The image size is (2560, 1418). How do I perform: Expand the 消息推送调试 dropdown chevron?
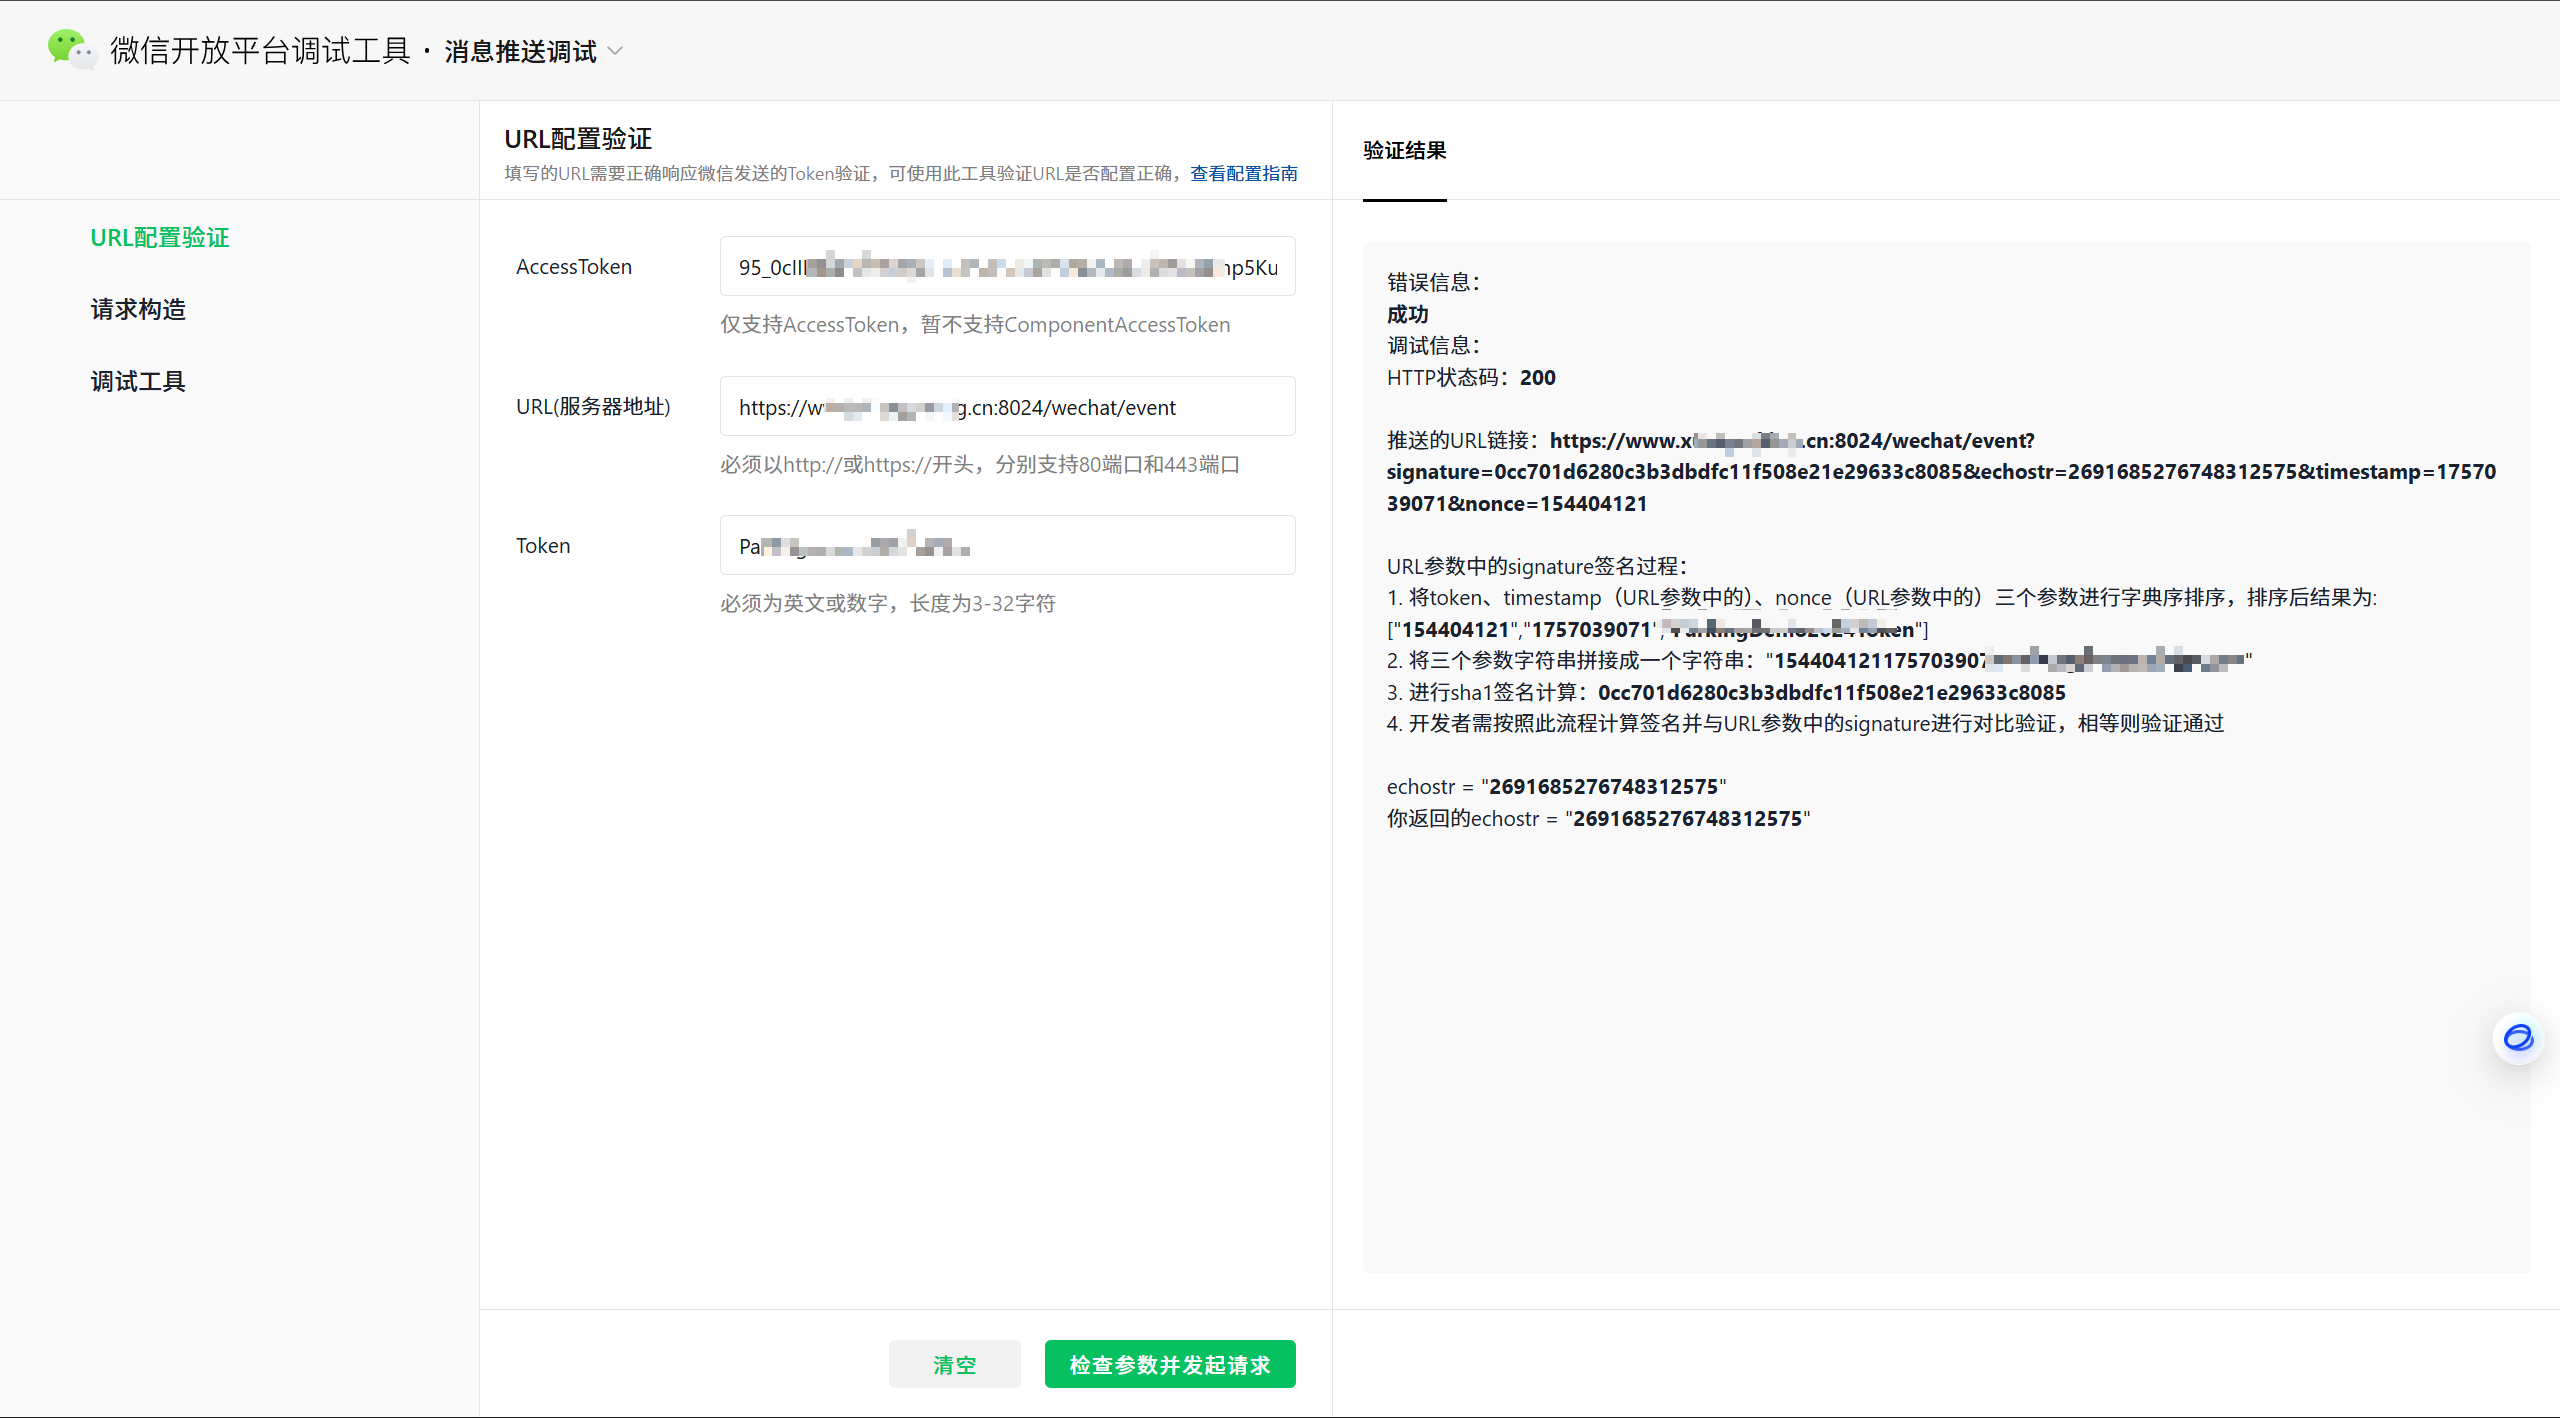coord(616,51)
